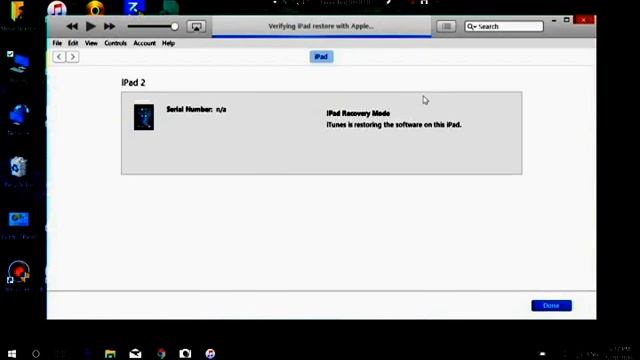The height and width of the screenshot is (360, 640).
Task: Click the 'Serial Number: n/a' text
Action: click(196, 109)
